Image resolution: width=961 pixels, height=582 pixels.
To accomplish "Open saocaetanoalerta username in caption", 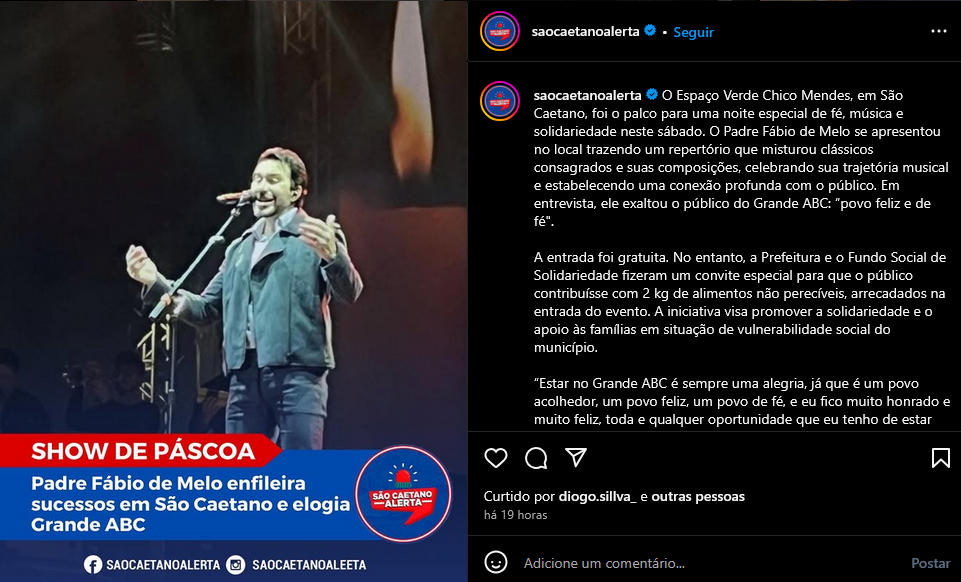I will pos(587,95).
